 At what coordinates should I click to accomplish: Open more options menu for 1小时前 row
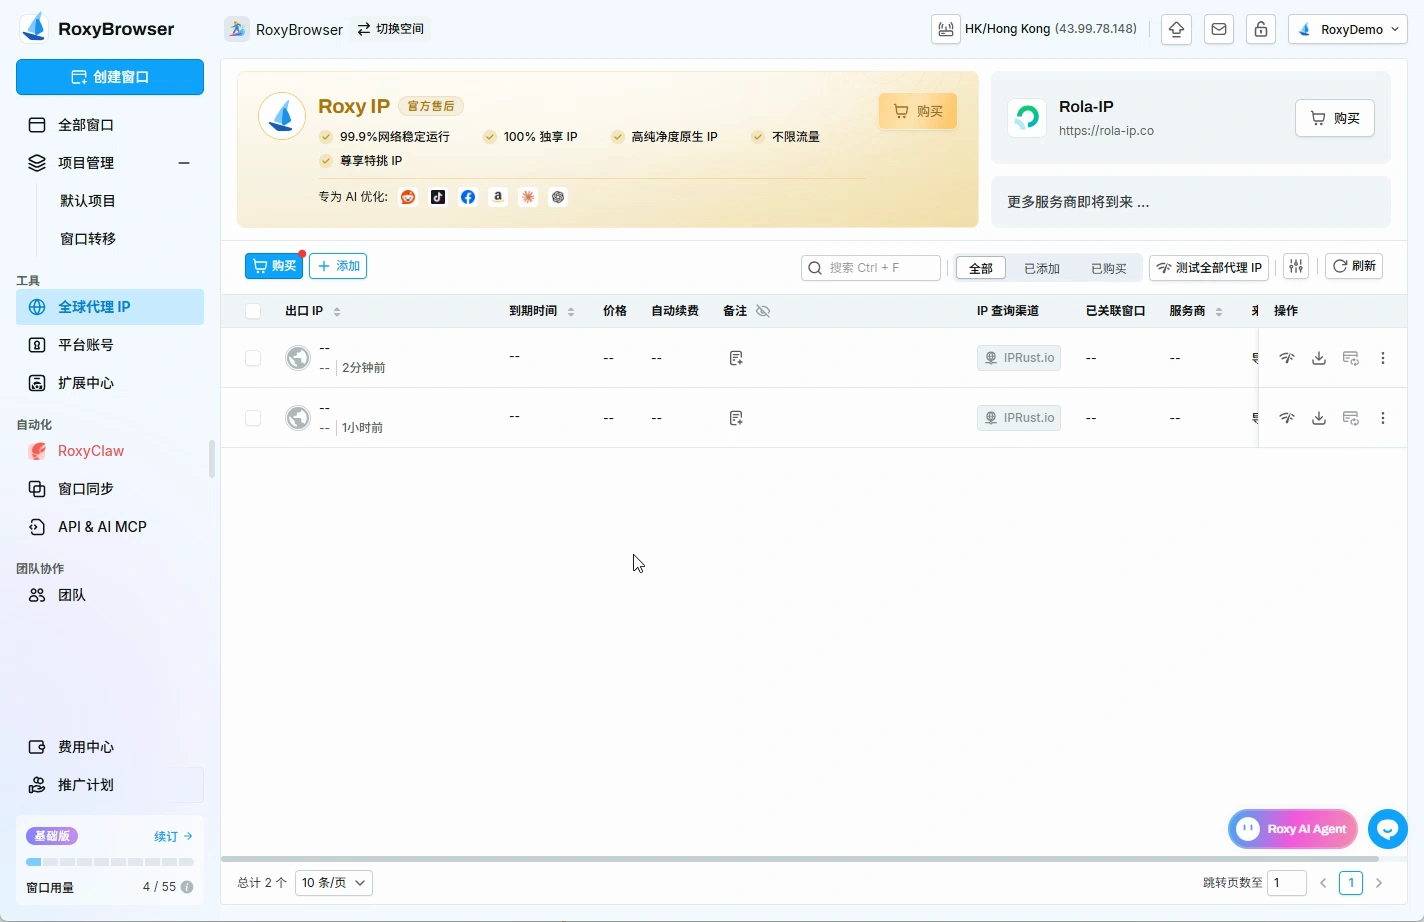(x=1383, y=418)
